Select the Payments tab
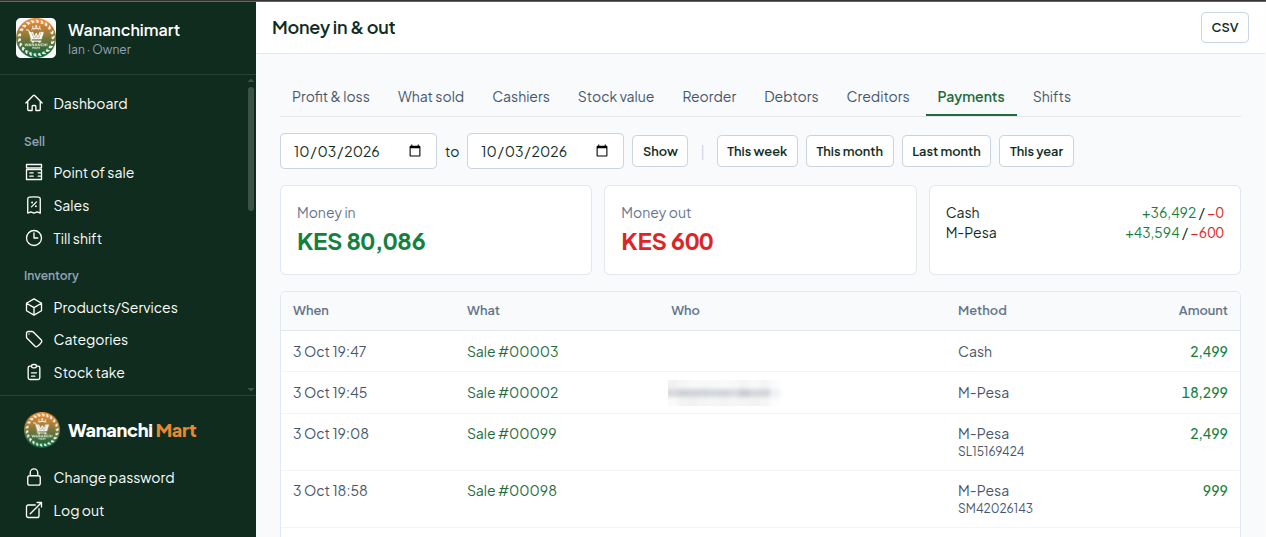The width and height of the screenshot is (1266, 537). pyautogui.click(x=971, y=97)
